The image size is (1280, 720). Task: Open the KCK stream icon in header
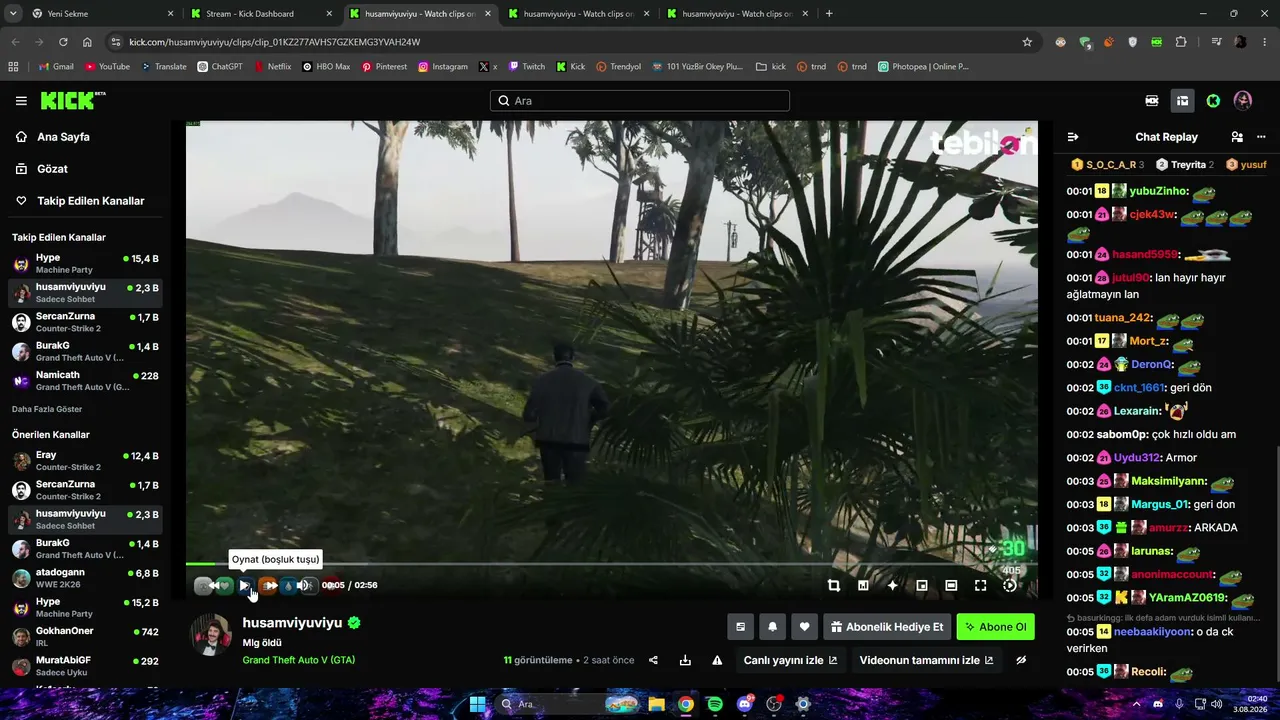click(1152, 101)
